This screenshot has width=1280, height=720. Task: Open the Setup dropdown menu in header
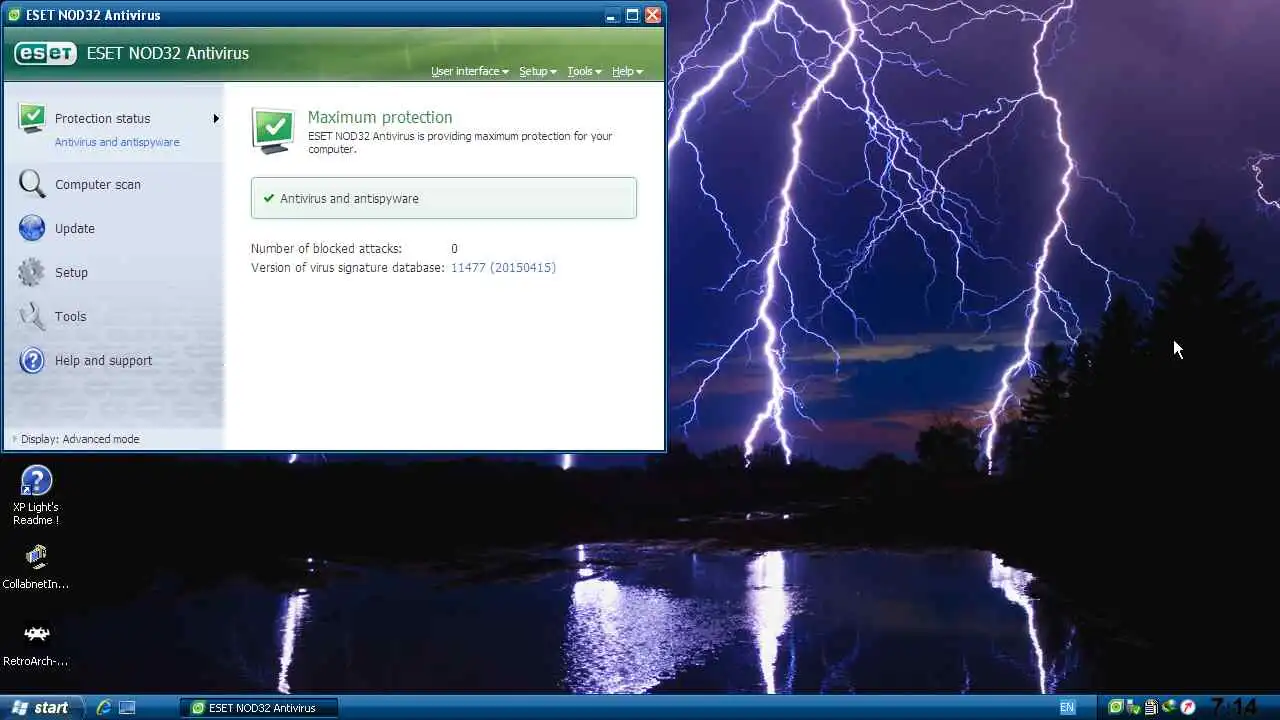(538, 71)
